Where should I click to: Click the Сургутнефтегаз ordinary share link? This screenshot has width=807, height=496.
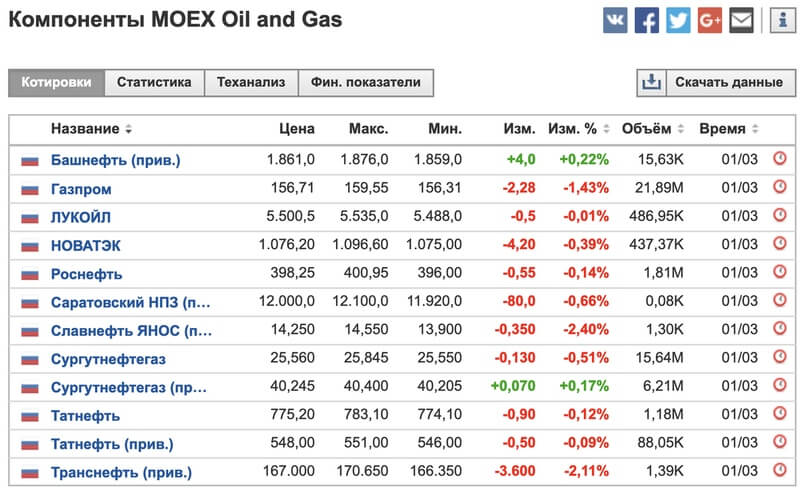pyautogui.click(x=109, y=359)
